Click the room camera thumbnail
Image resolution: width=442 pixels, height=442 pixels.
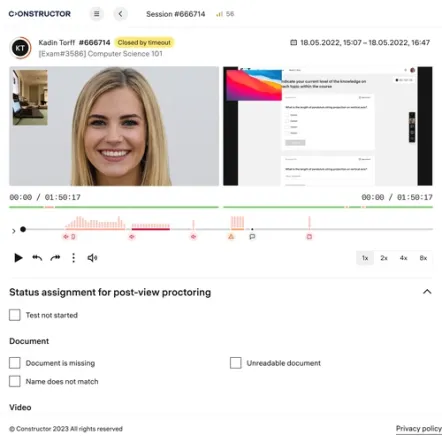point(30,97)
